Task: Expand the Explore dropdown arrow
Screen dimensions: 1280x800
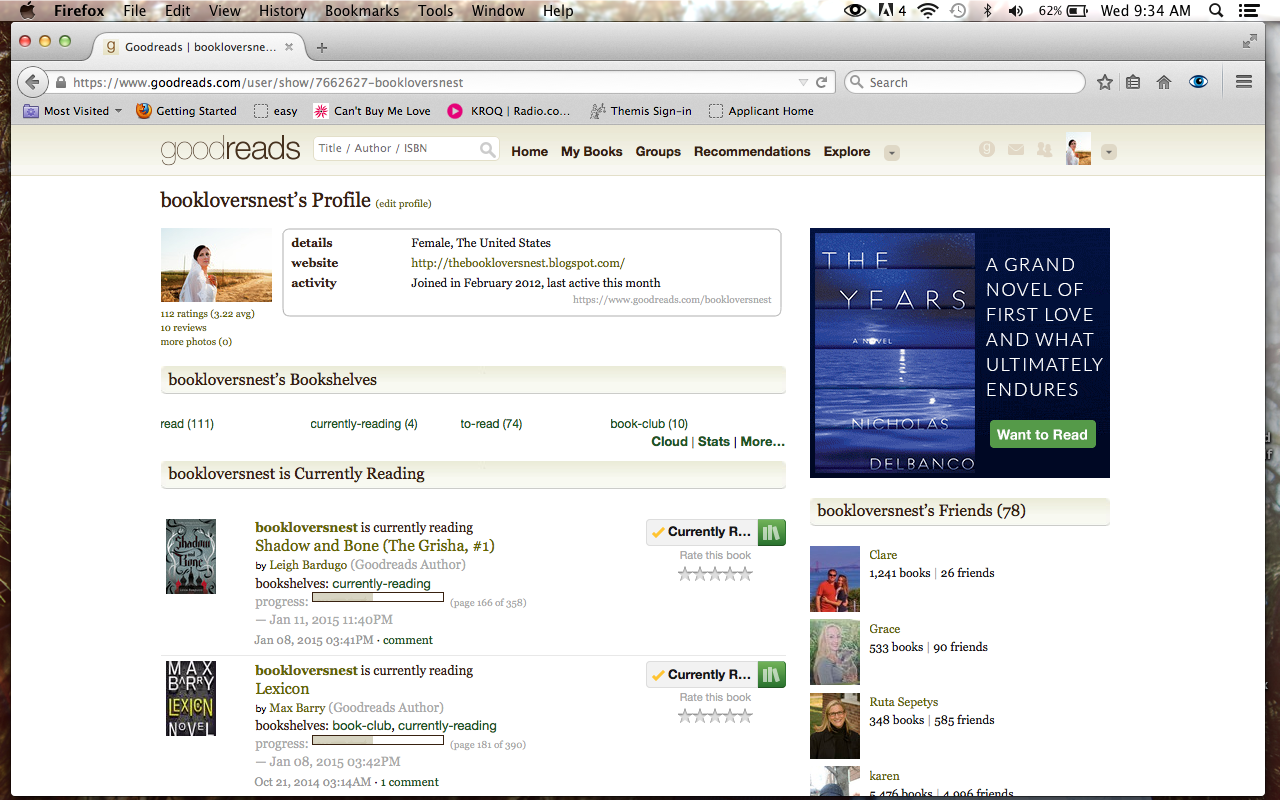Action: (x=892, y=153)
